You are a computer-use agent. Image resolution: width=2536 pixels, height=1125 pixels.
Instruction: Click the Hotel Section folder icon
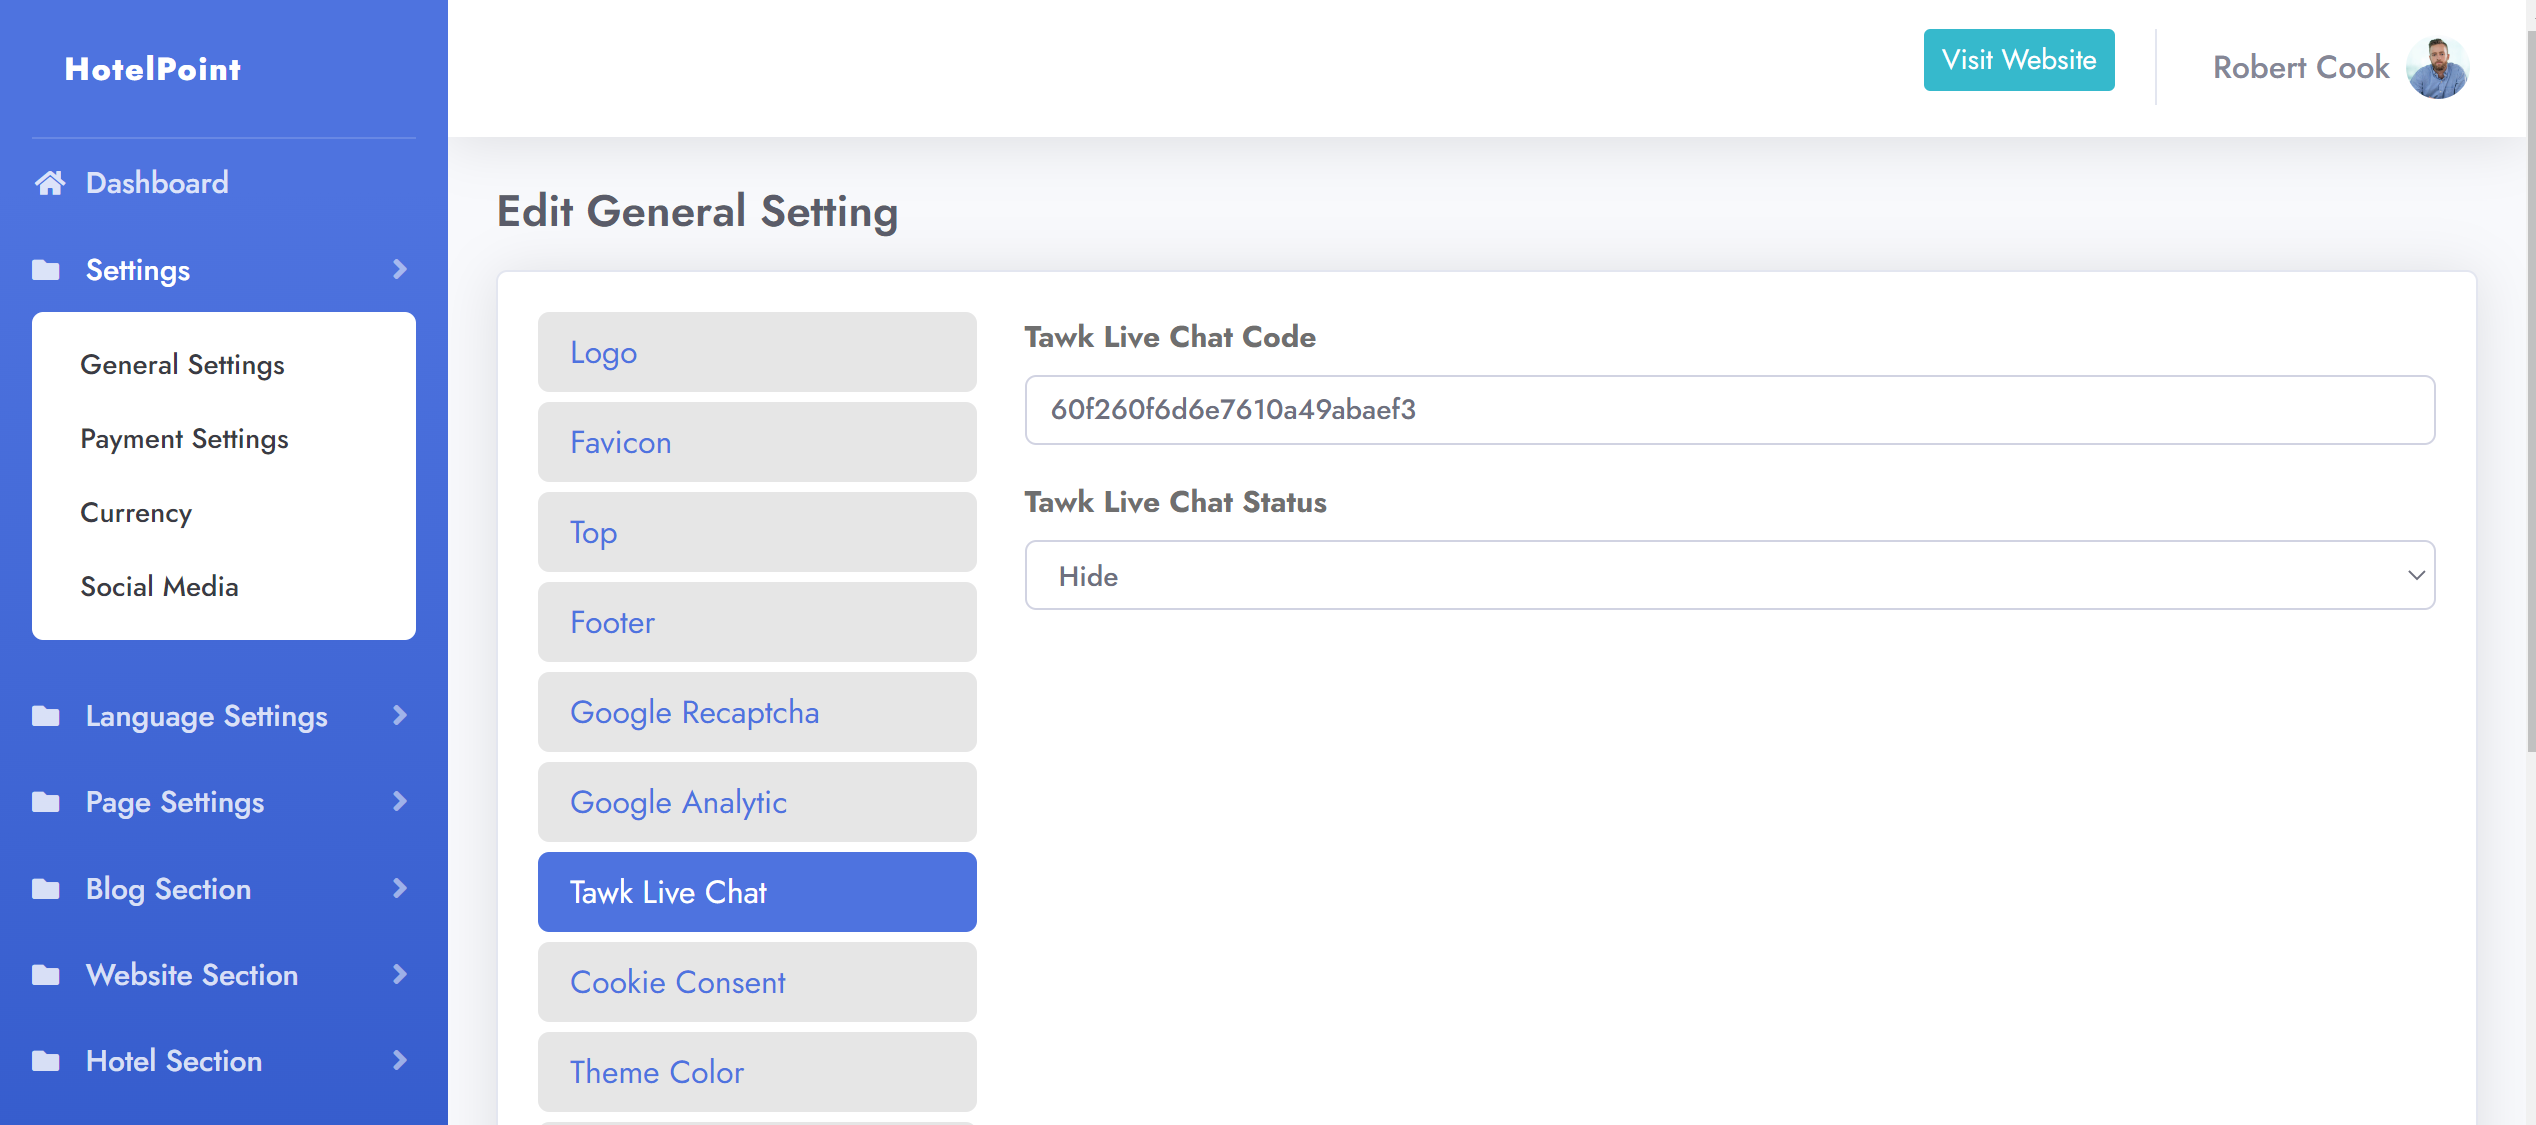tap(46, 1061)
